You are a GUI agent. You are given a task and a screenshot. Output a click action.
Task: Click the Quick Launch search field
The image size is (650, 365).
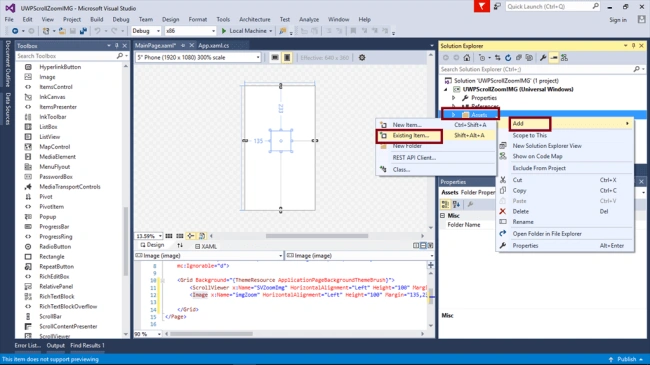pos(553,7)
